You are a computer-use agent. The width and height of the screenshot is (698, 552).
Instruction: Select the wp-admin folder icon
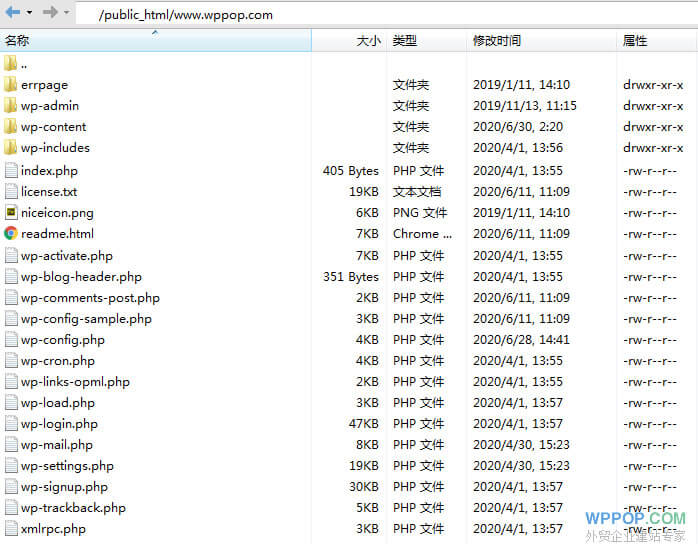pyautogui.click(x=11, y=106)
